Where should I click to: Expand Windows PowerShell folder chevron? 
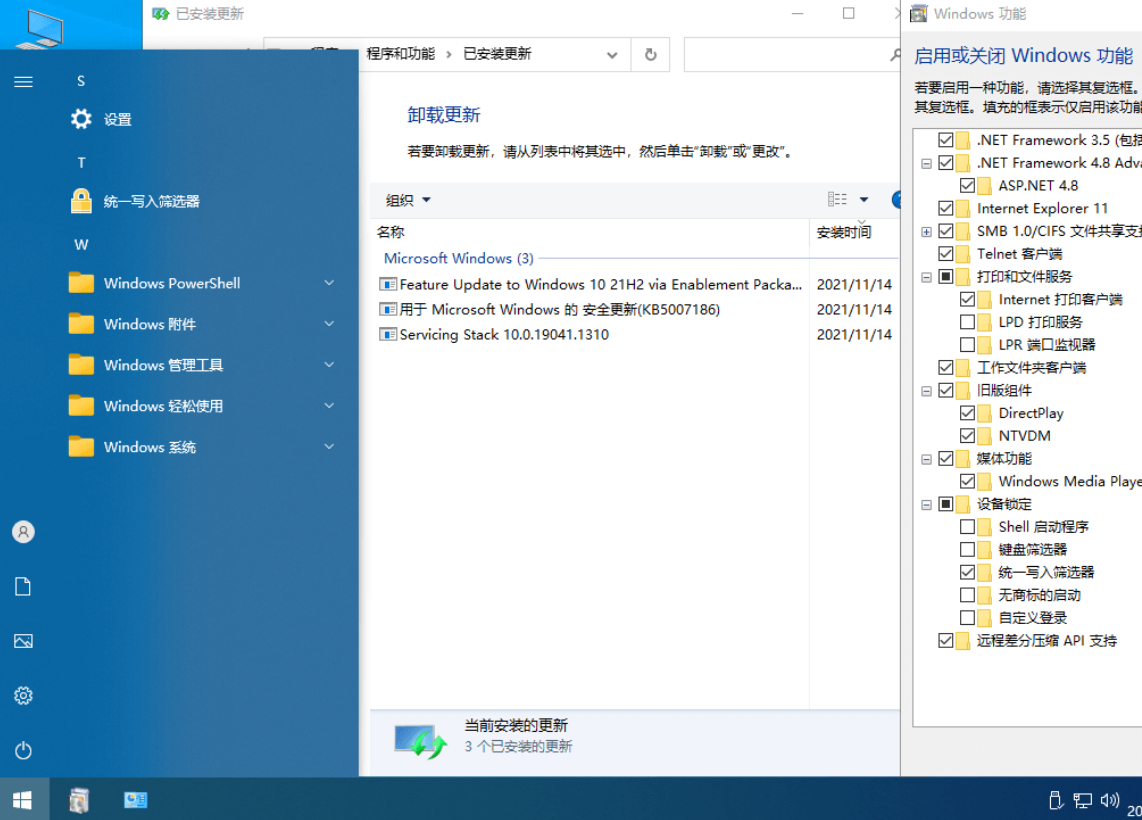click(x=329, y=283)
